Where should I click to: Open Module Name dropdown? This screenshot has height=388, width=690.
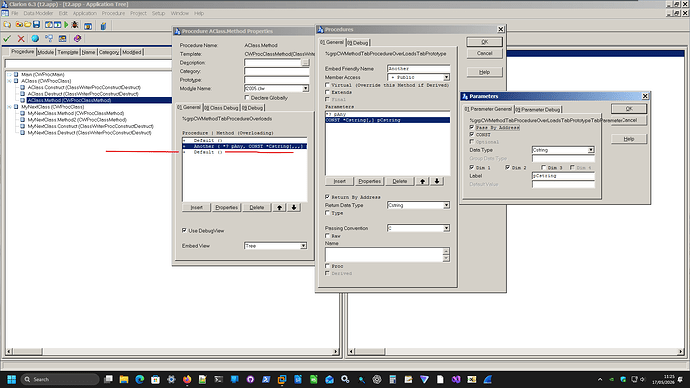305,88
